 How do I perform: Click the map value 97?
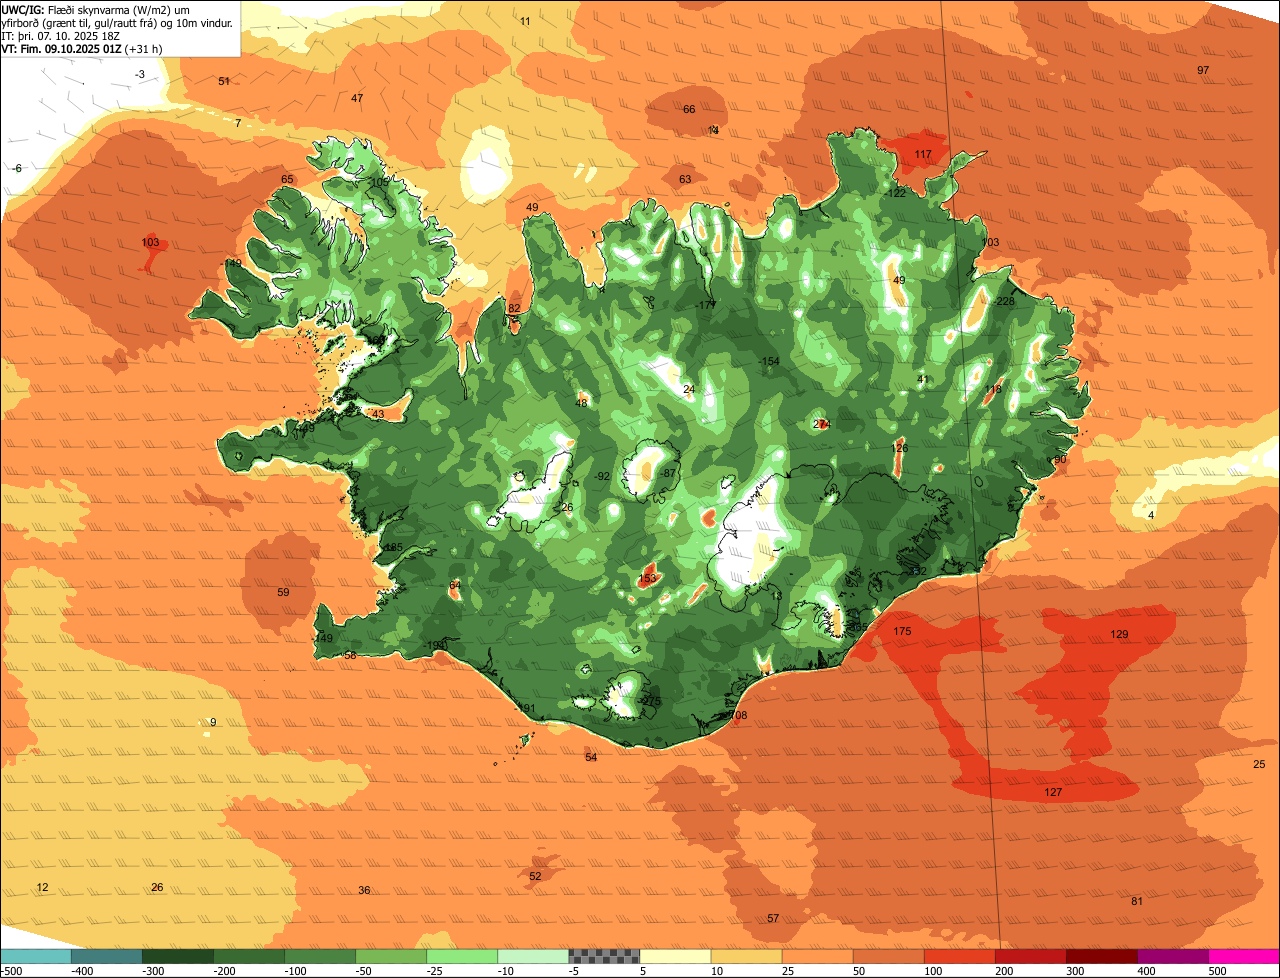[x=1203, y=70]
